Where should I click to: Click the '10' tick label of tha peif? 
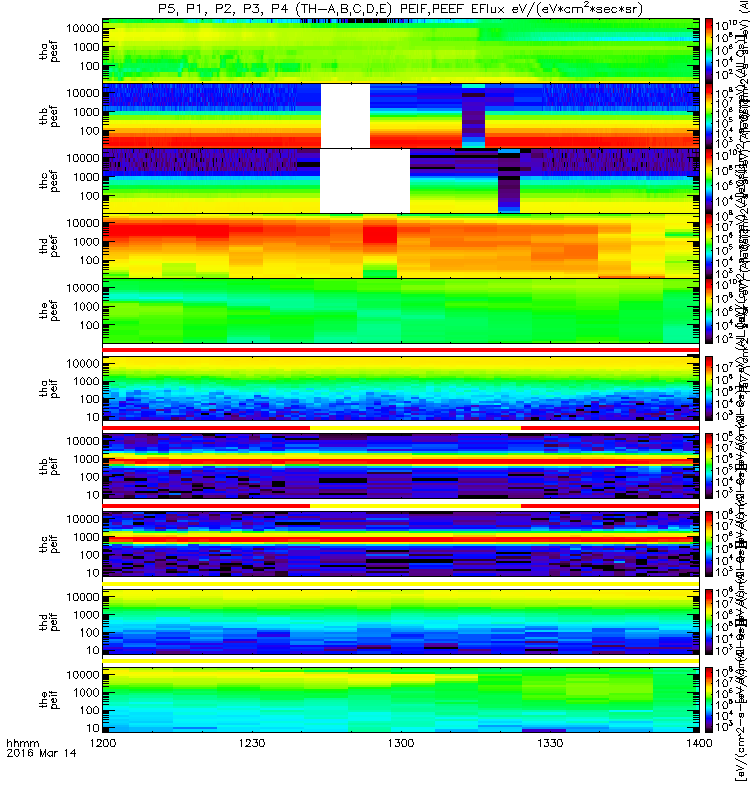coord(92,417)
